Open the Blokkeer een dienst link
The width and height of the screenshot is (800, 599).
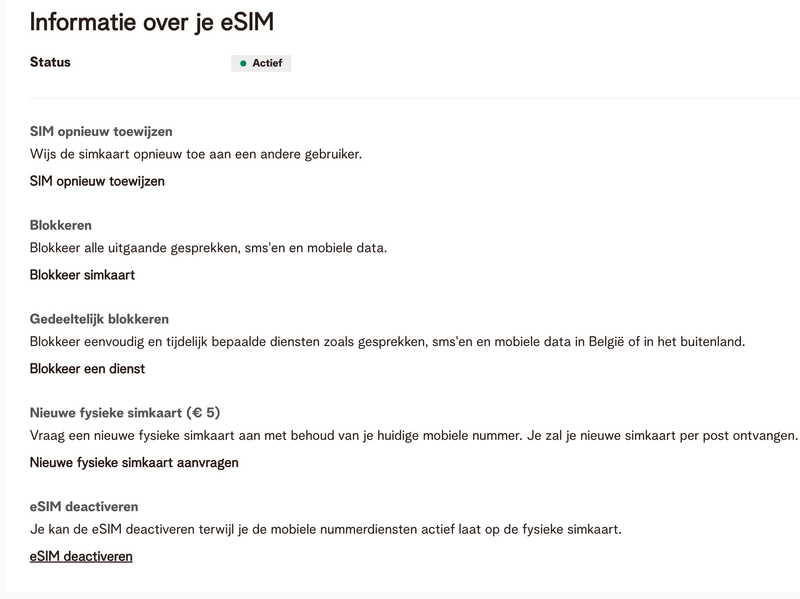click(87, 369)
